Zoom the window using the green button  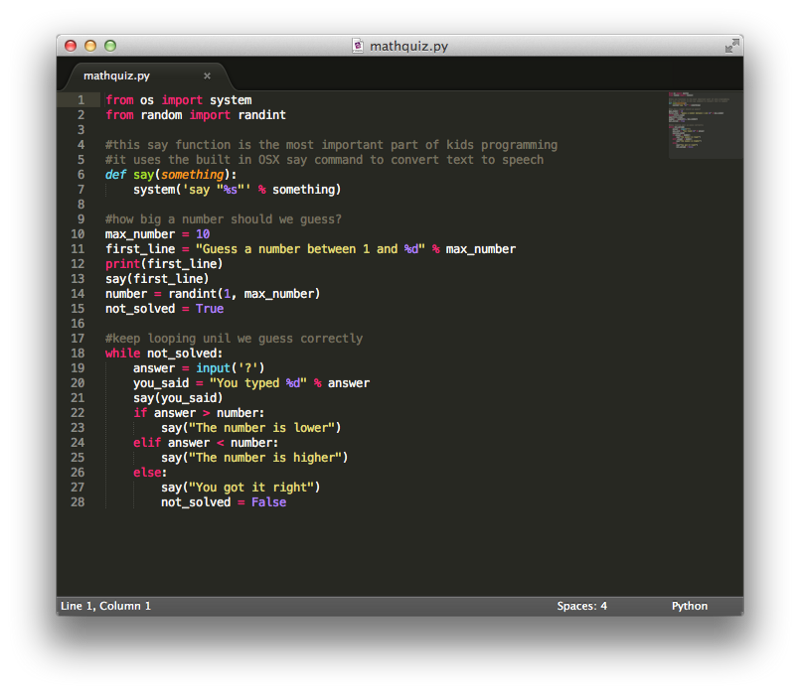[110, 46]
